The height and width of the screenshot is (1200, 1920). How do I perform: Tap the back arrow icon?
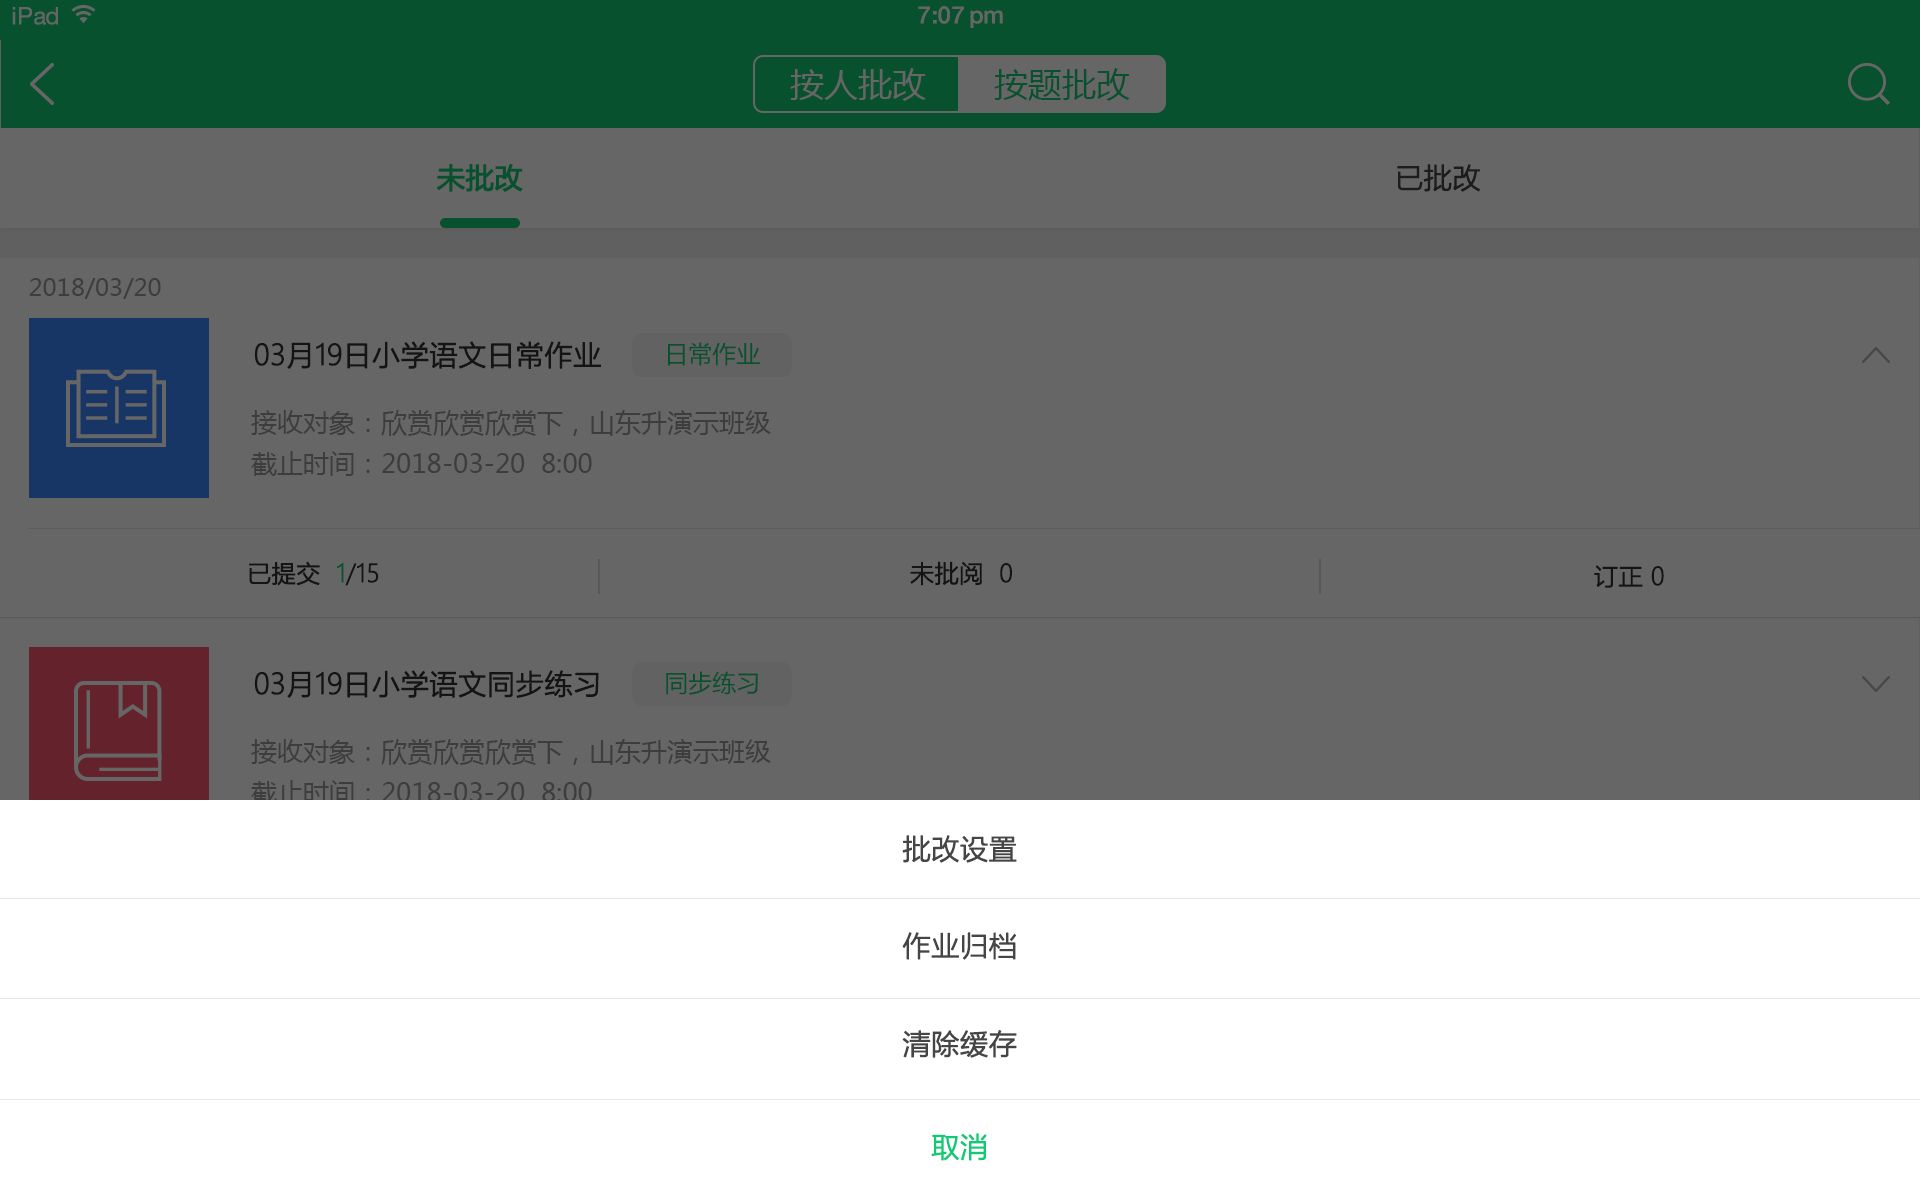(x=42, y=84)
